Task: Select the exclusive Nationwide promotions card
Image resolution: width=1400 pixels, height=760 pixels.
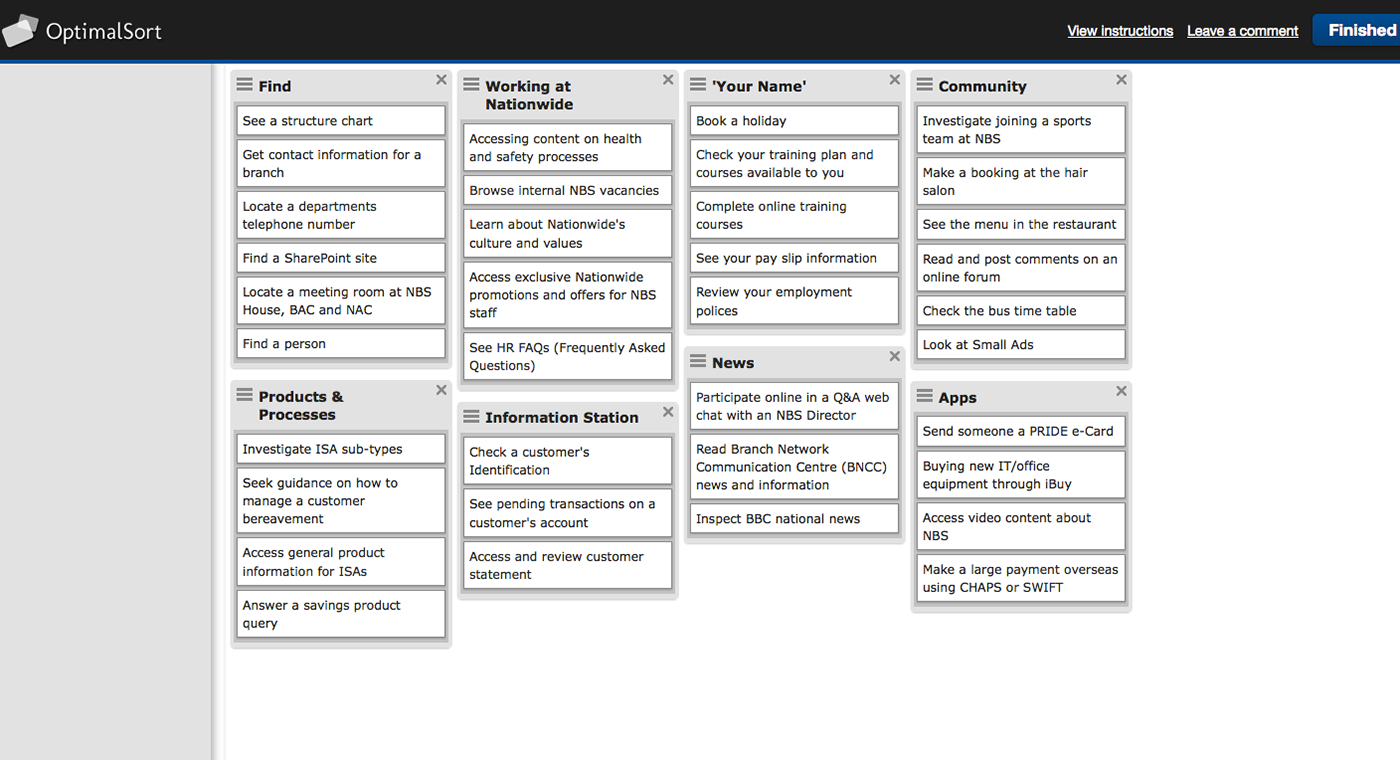Action: point(568,295)
